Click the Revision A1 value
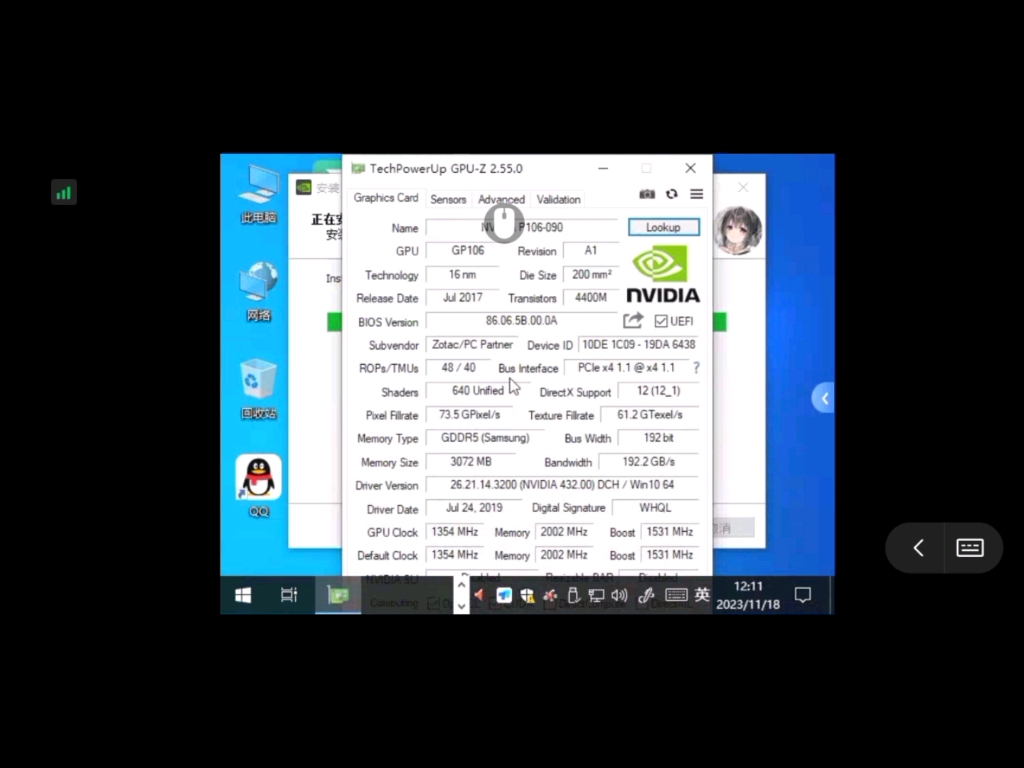 pos(590,251)
